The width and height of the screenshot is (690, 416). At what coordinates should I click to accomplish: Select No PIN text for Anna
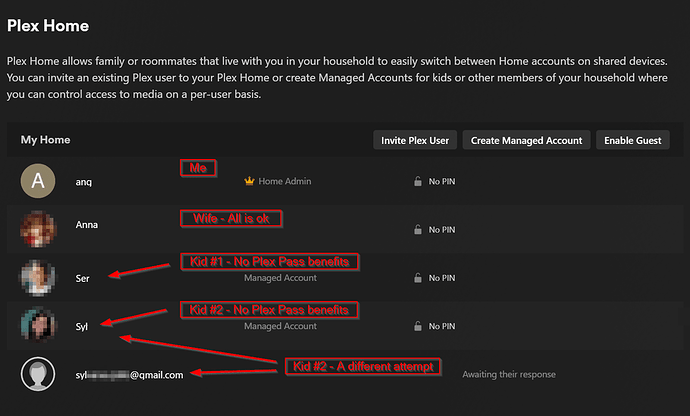(442, 230)
